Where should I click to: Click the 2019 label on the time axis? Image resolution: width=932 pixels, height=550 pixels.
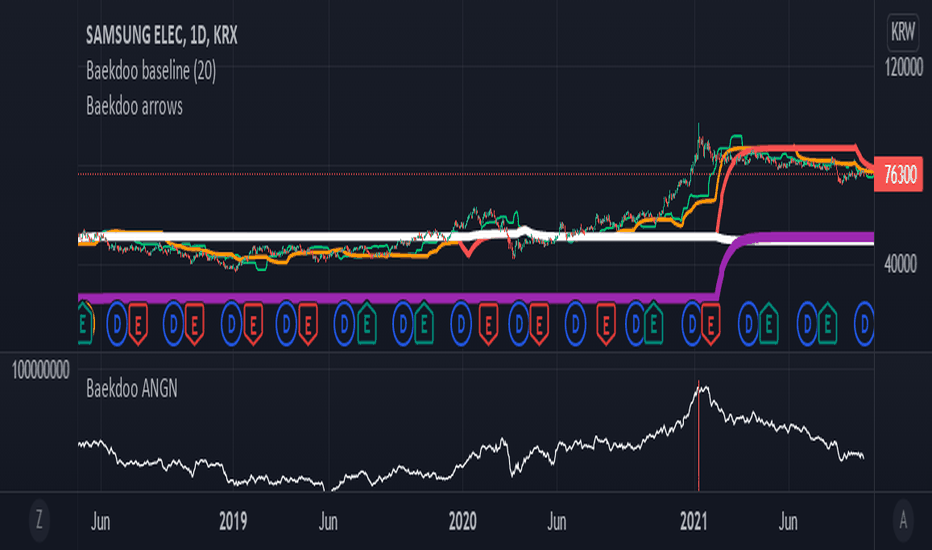[x=233, y=521]
